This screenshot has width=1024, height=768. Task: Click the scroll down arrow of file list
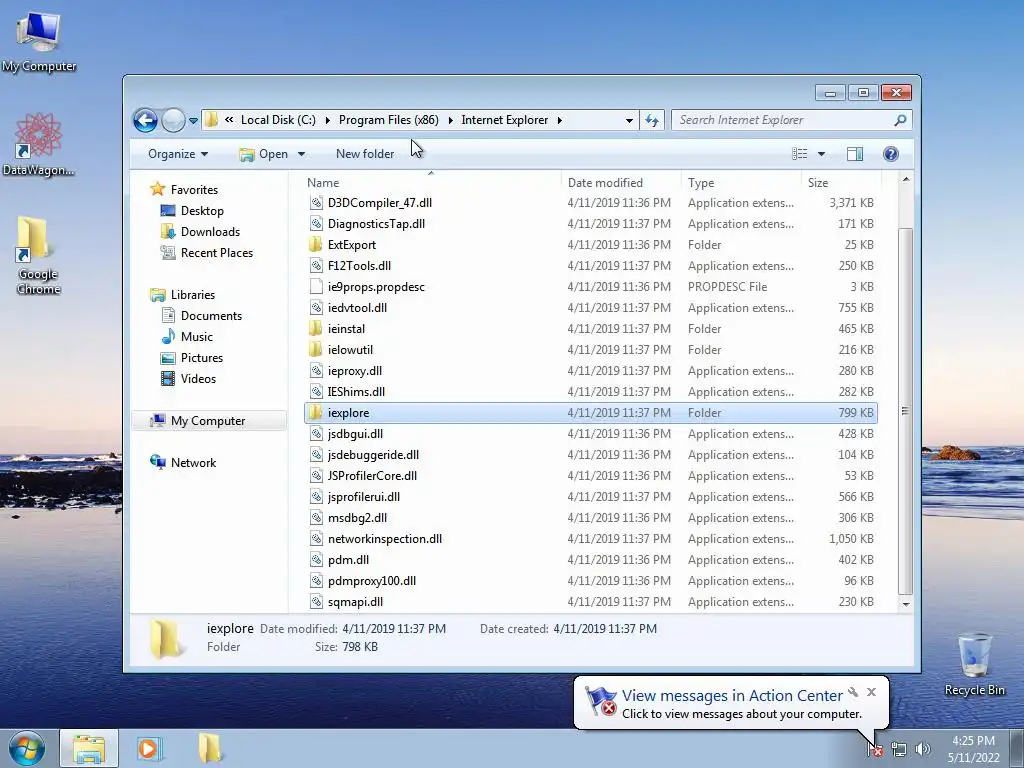coord(906,605)
